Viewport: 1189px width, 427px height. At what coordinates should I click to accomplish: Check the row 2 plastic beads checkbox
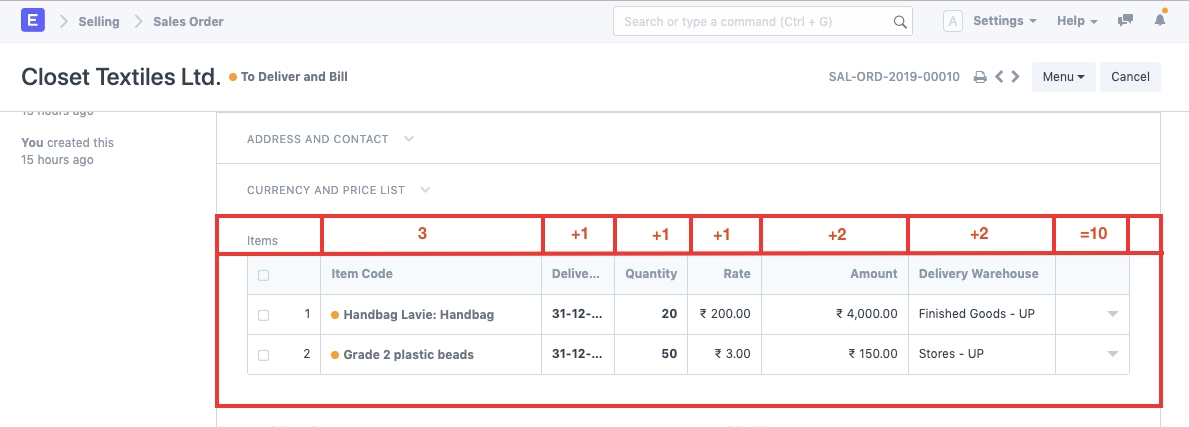(x=264, y=355)
